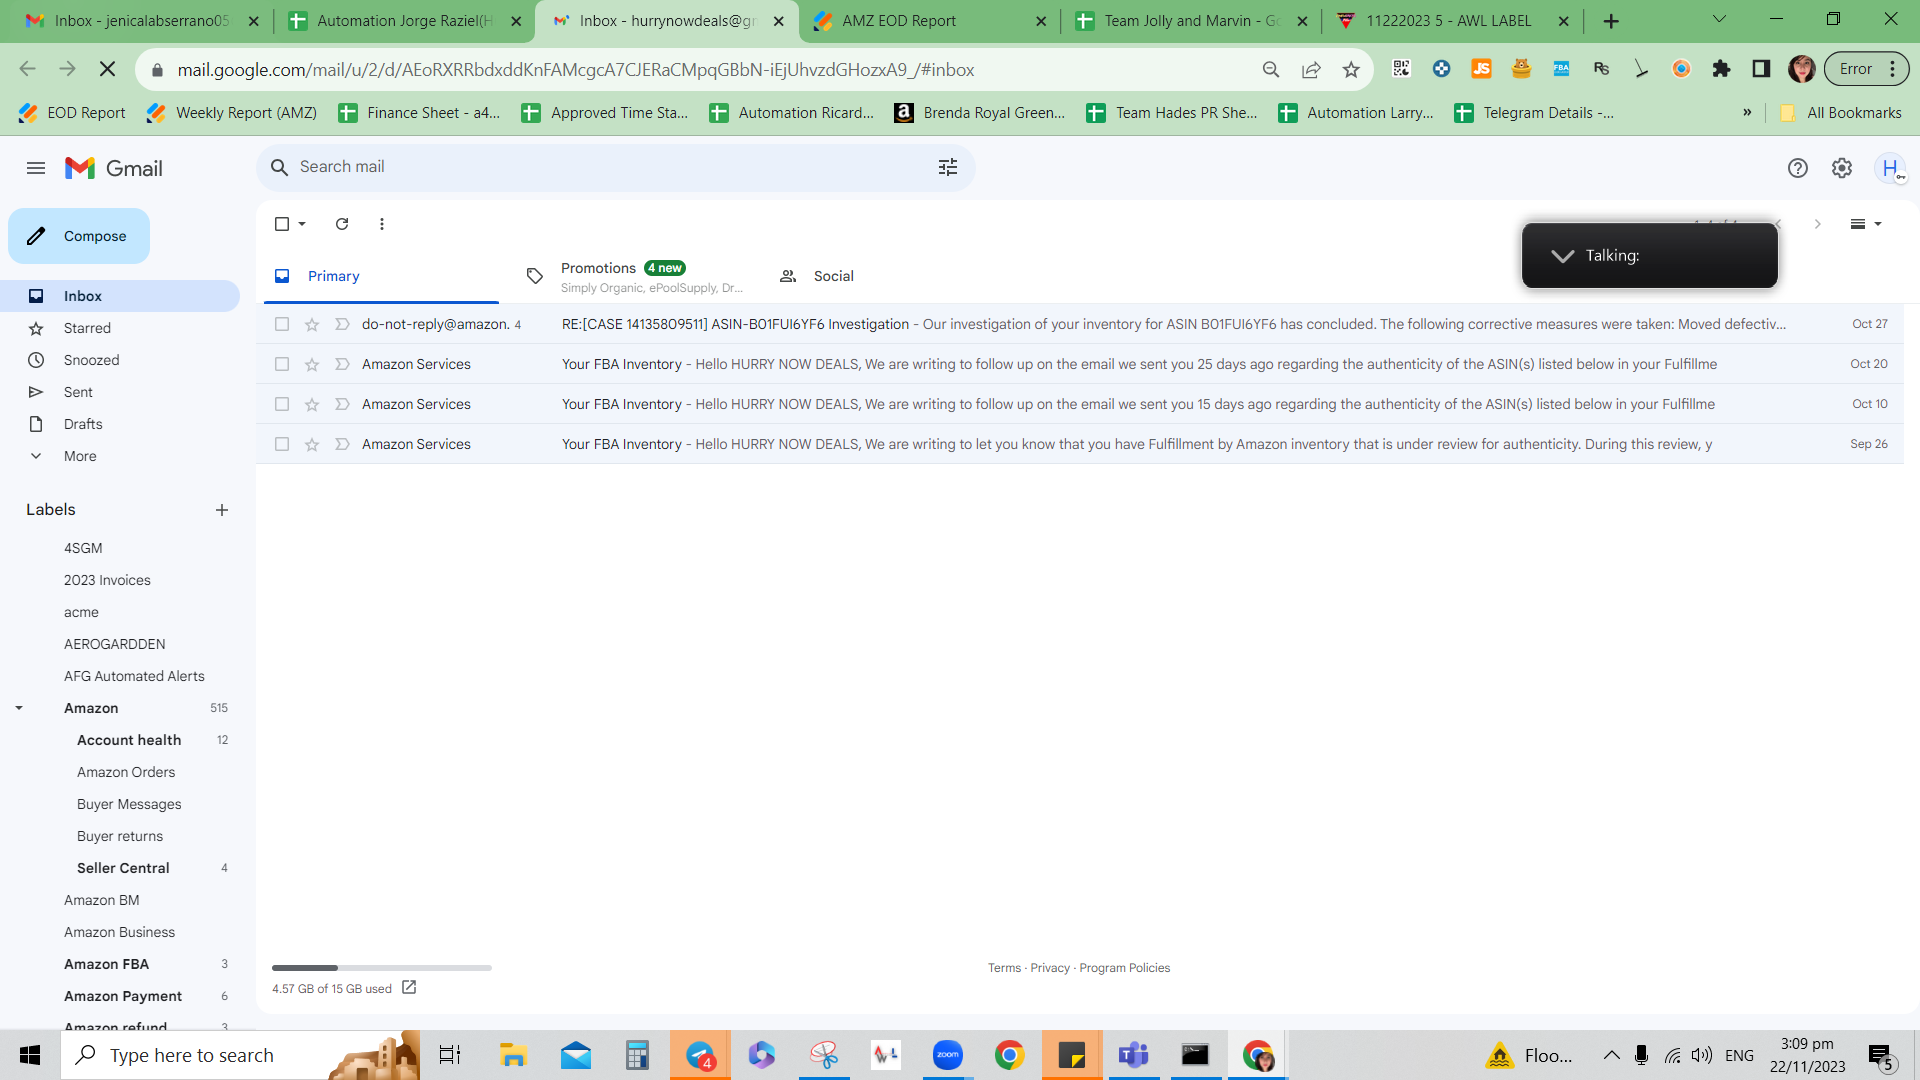Image resolution: width=1920 pixels, height=1080 pixels.
Task: Show all bookmarks overflow chevron
Action: tap(1747, 113)
